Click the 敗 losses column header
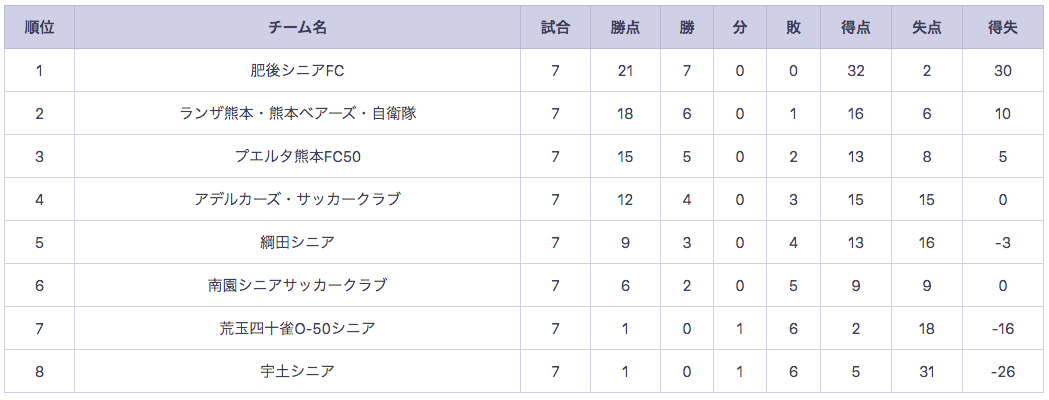 tap(793, 27)
